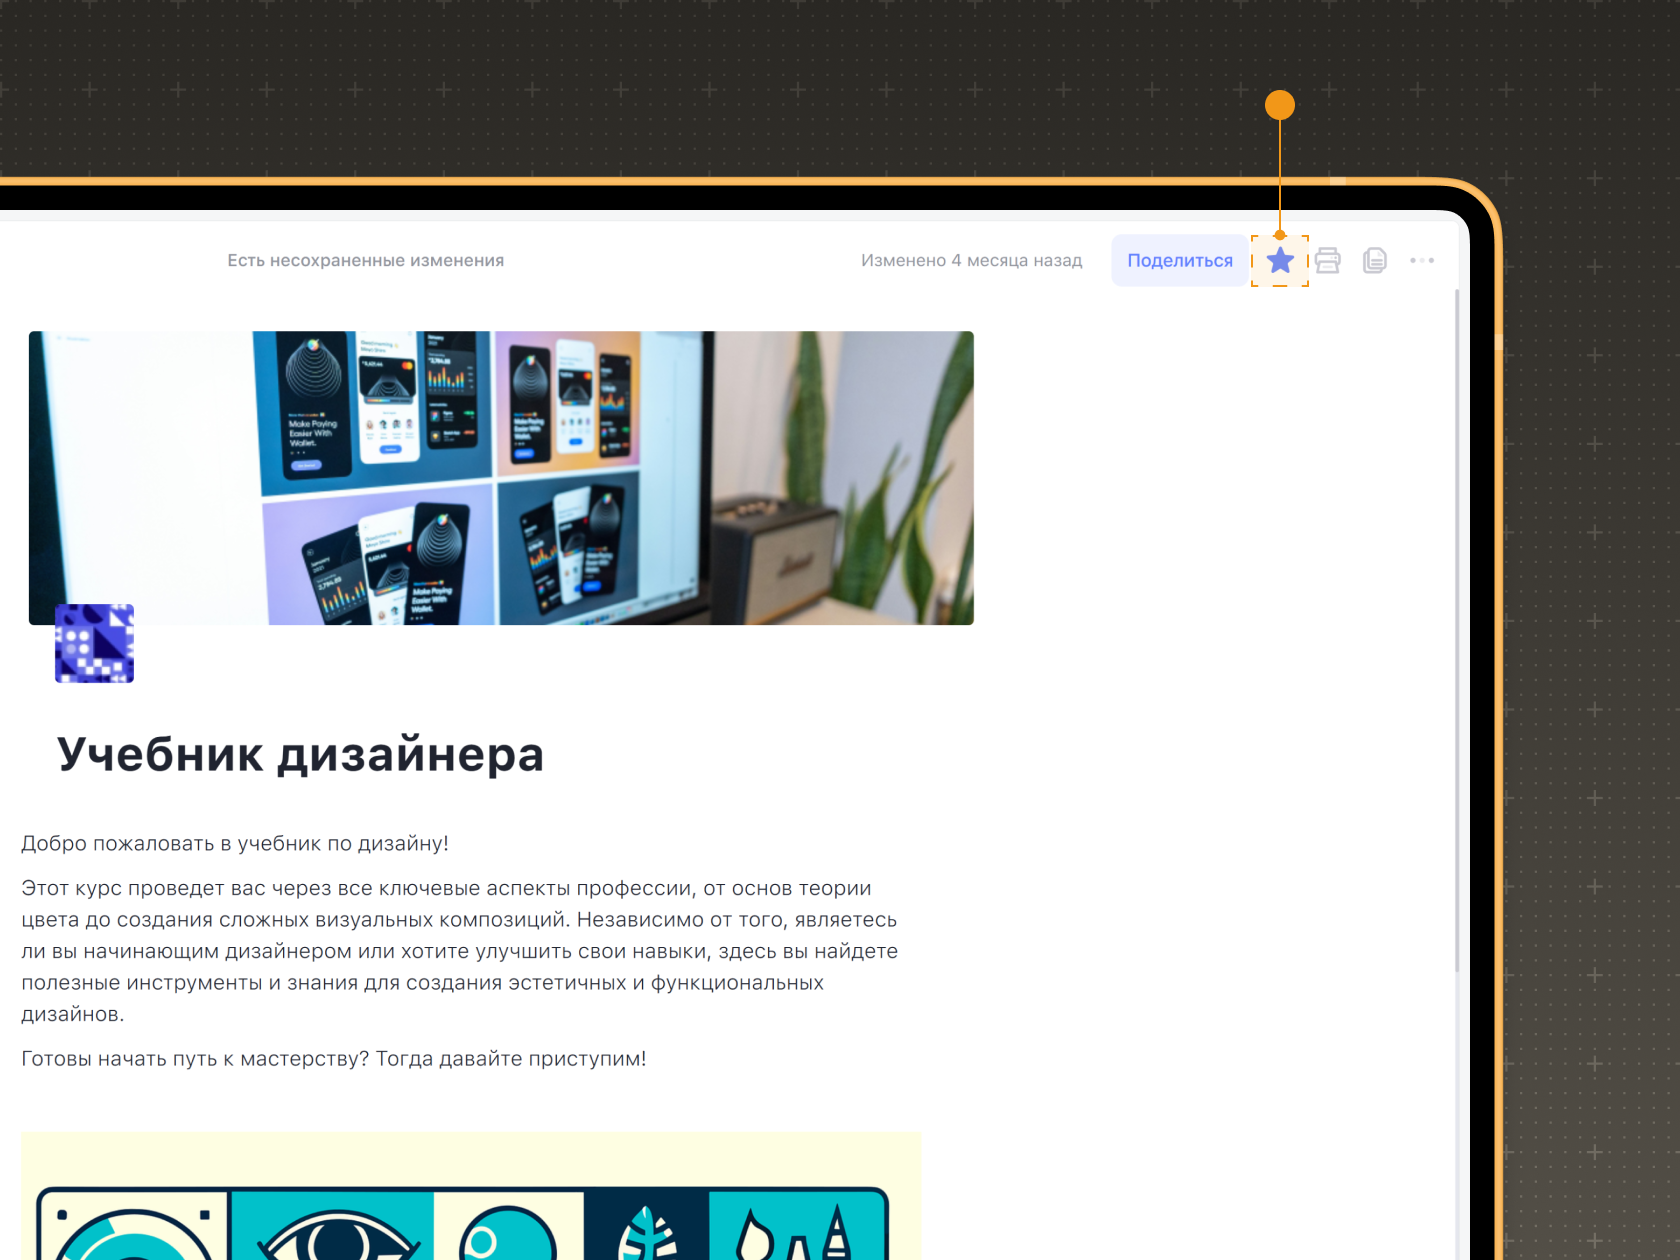Open the three-dot more options menu
1680x1260 pixels.
pos(1422,261)
